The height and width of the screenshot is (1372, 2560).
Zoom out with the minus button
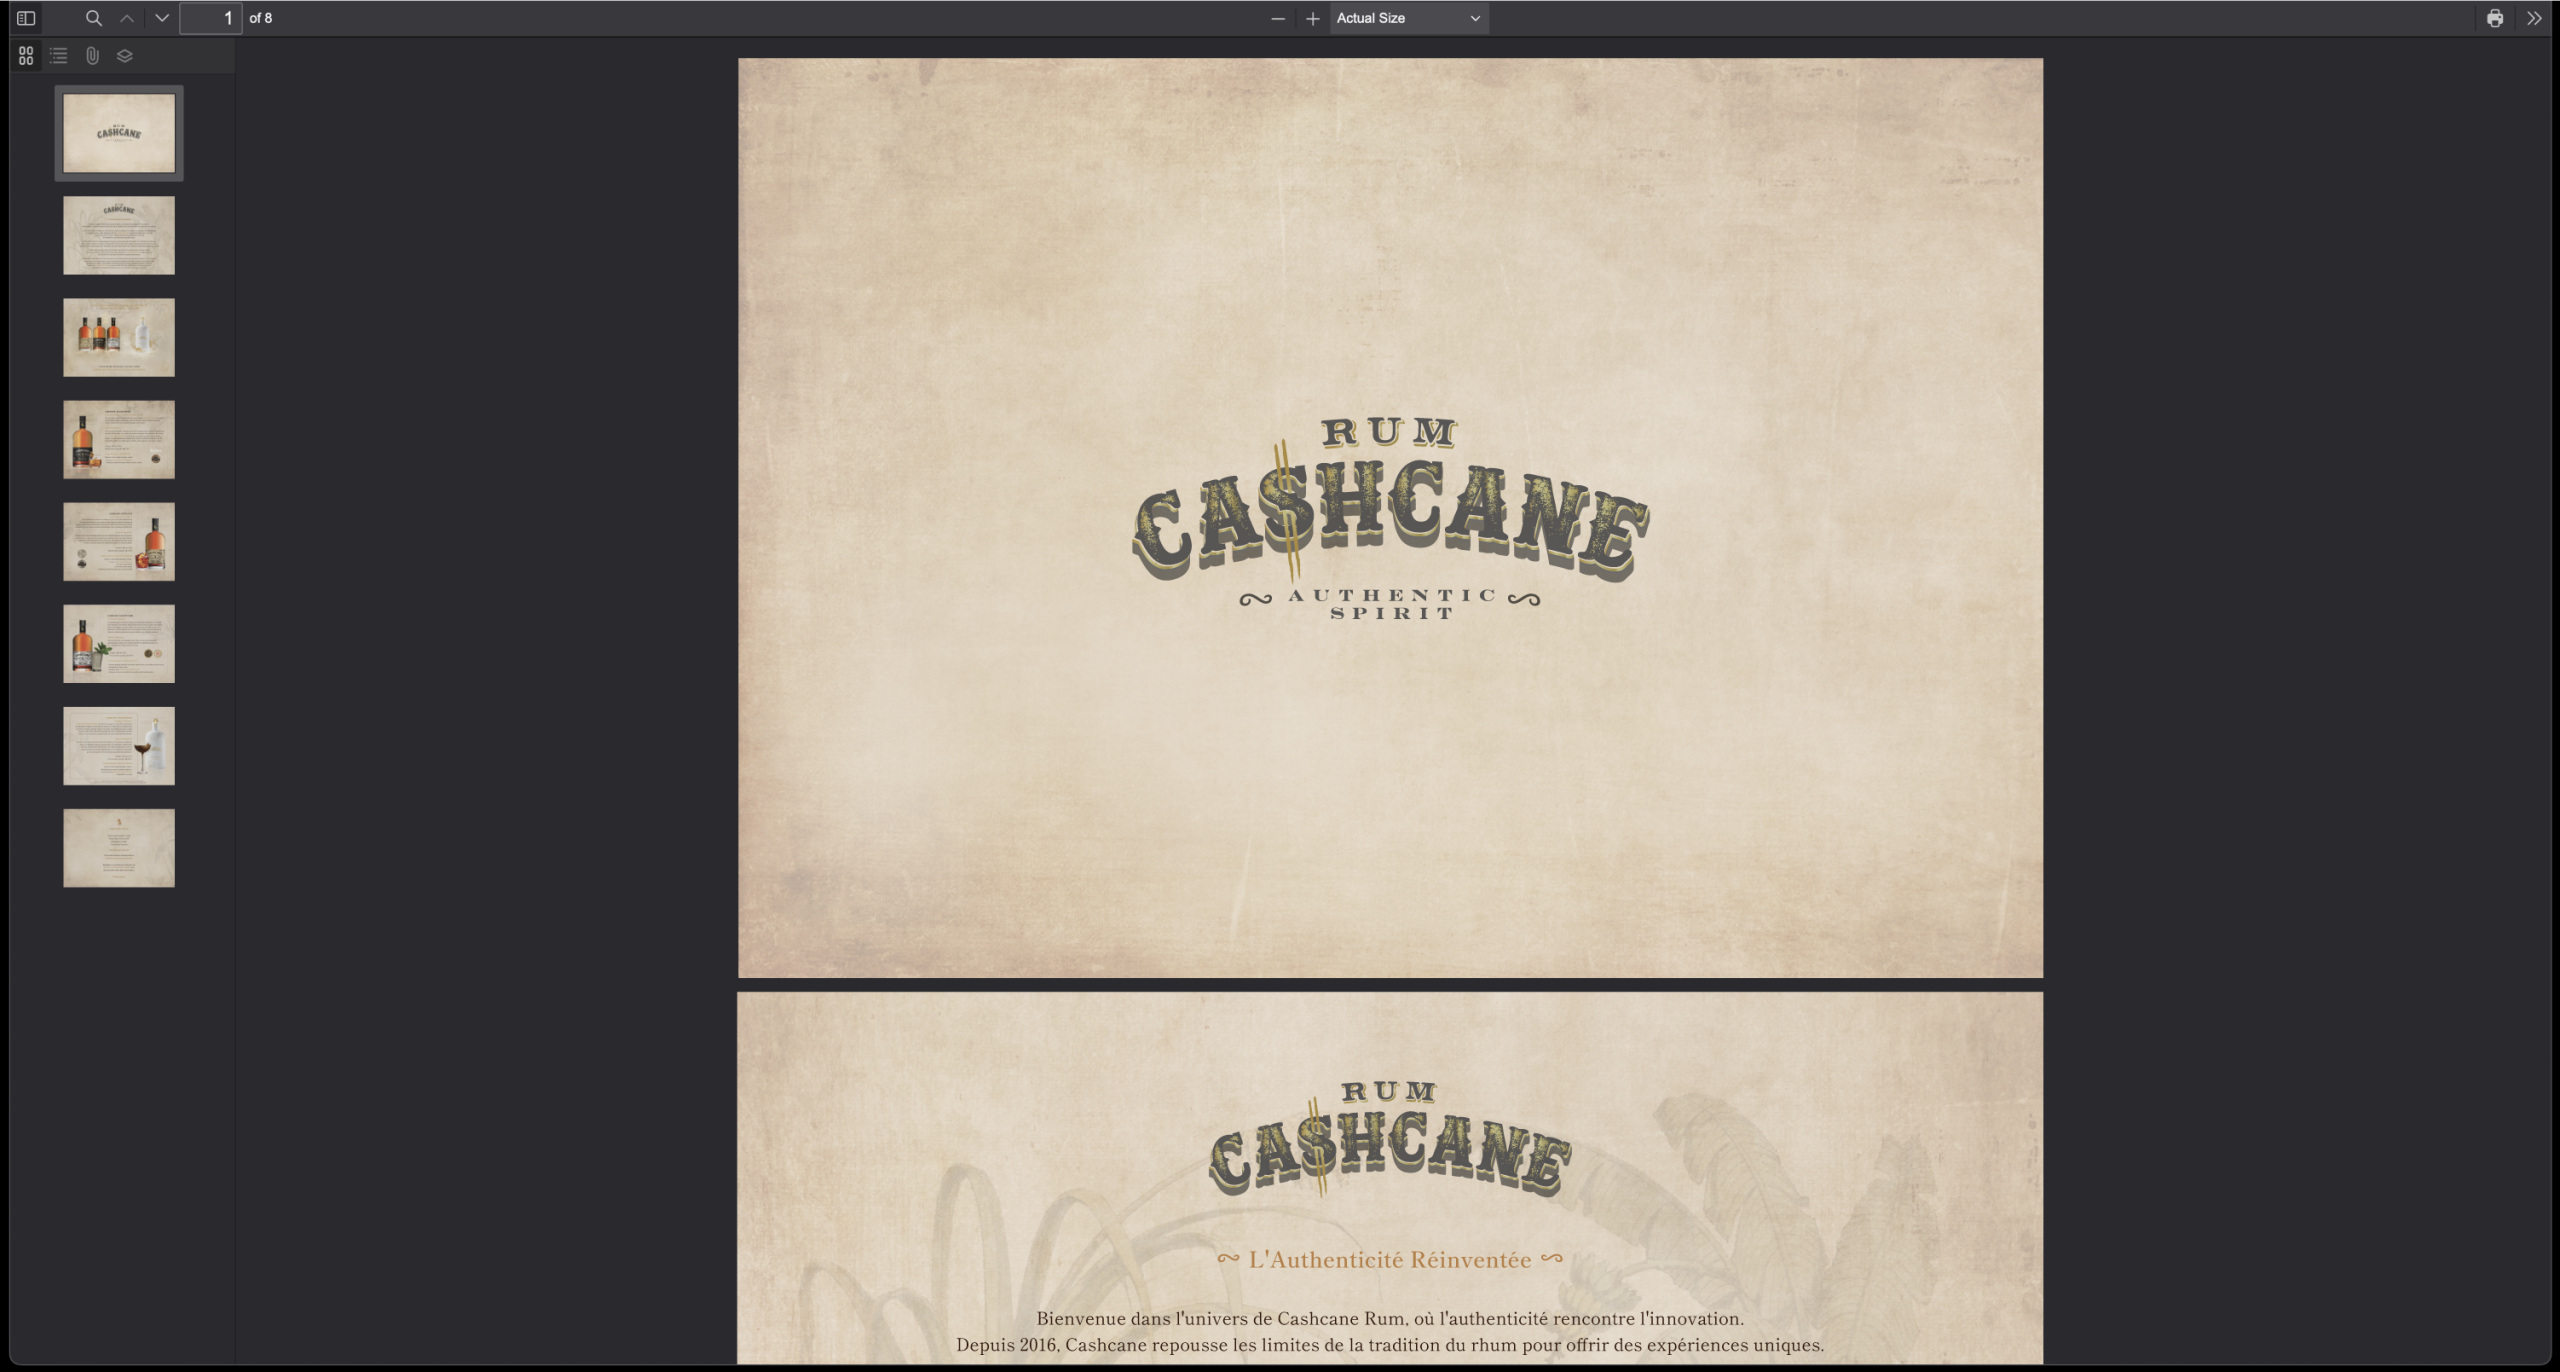point(1277,18)
